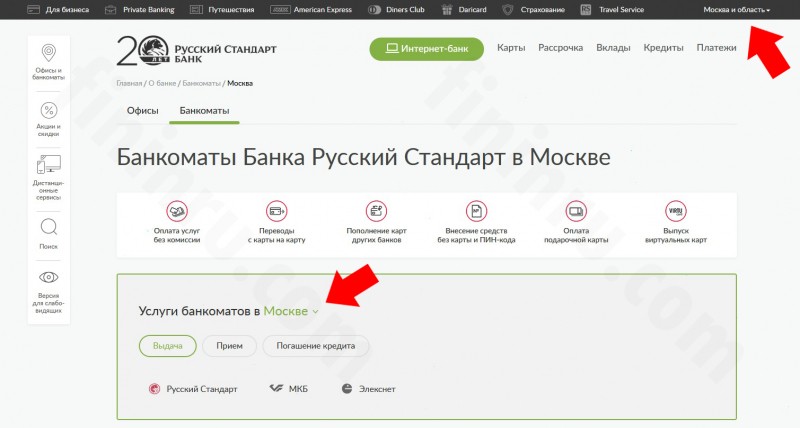The height and width of the screenshot is (428, 800).
Task: Open the Travel Service top link
Action: (621, 10)
